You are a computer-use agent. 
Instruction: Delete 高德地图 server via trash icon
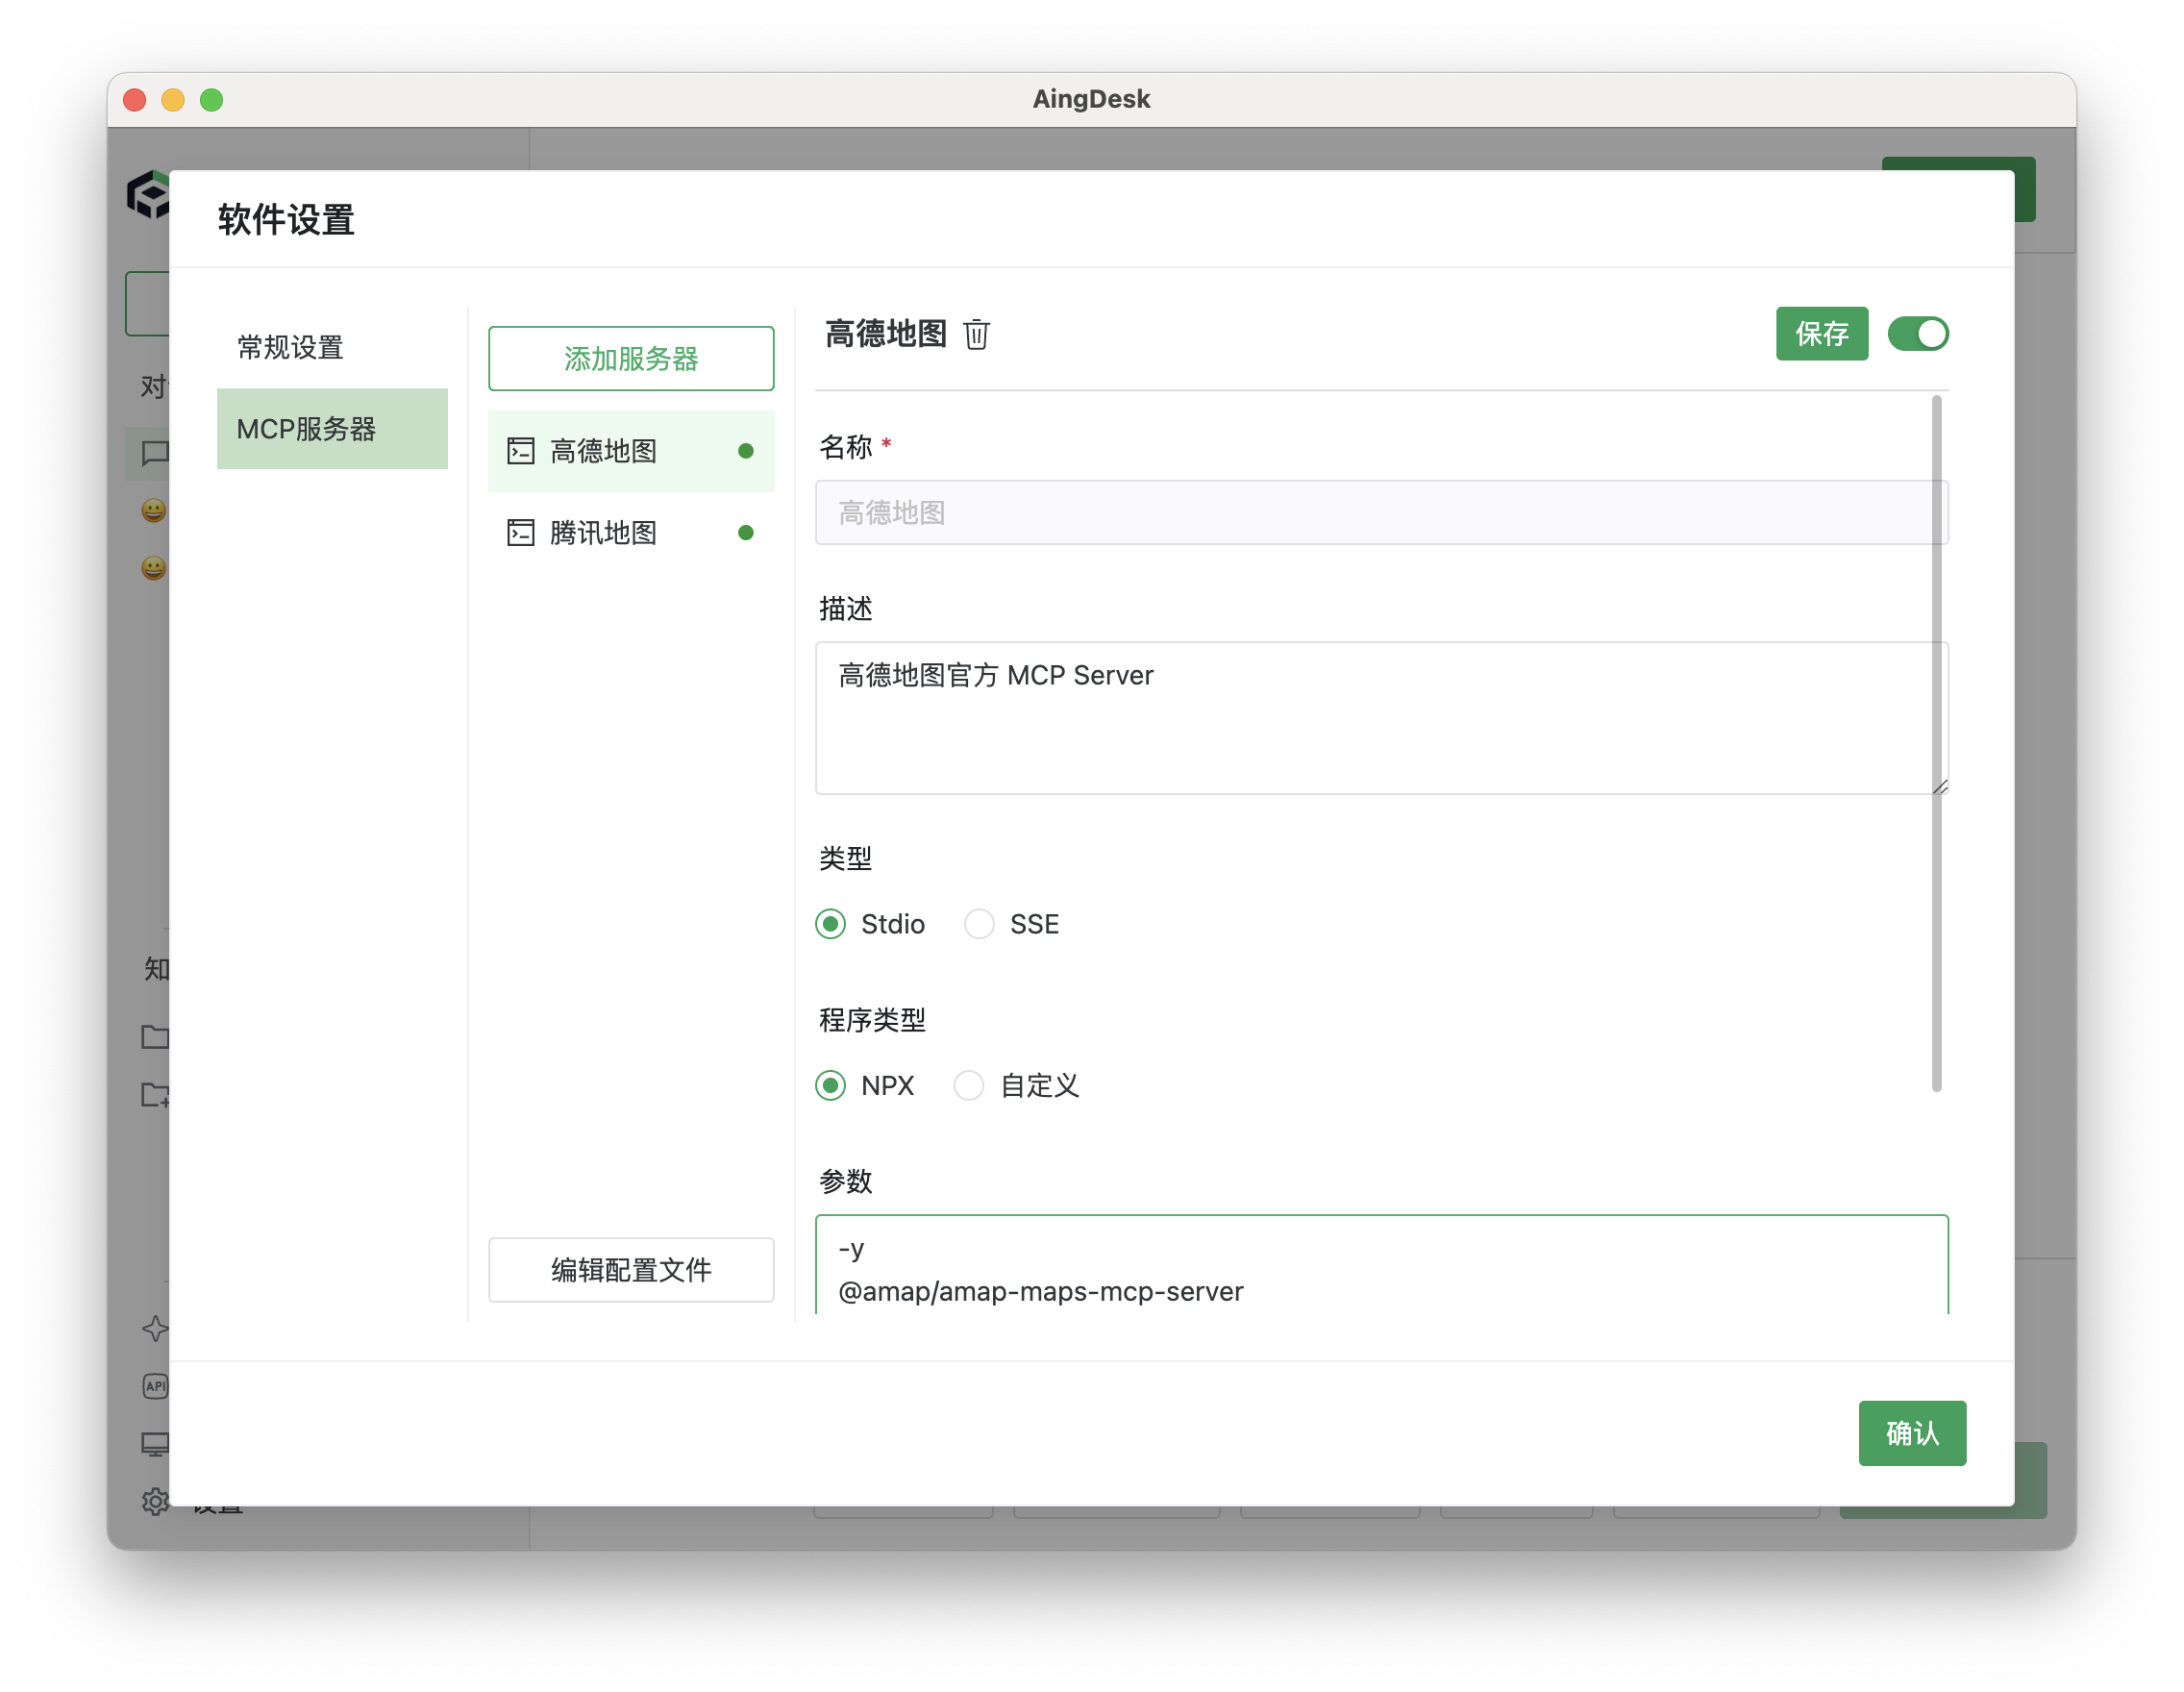(x=976, y=334)
